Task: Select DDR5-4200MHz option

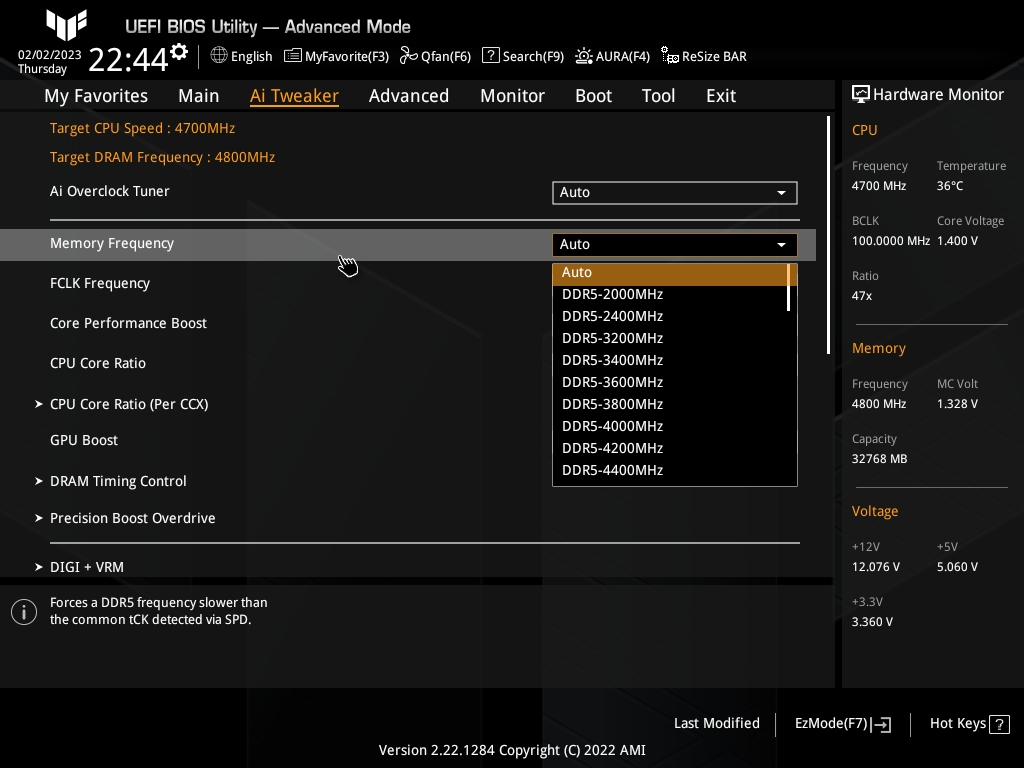Action: click(671, 449)
